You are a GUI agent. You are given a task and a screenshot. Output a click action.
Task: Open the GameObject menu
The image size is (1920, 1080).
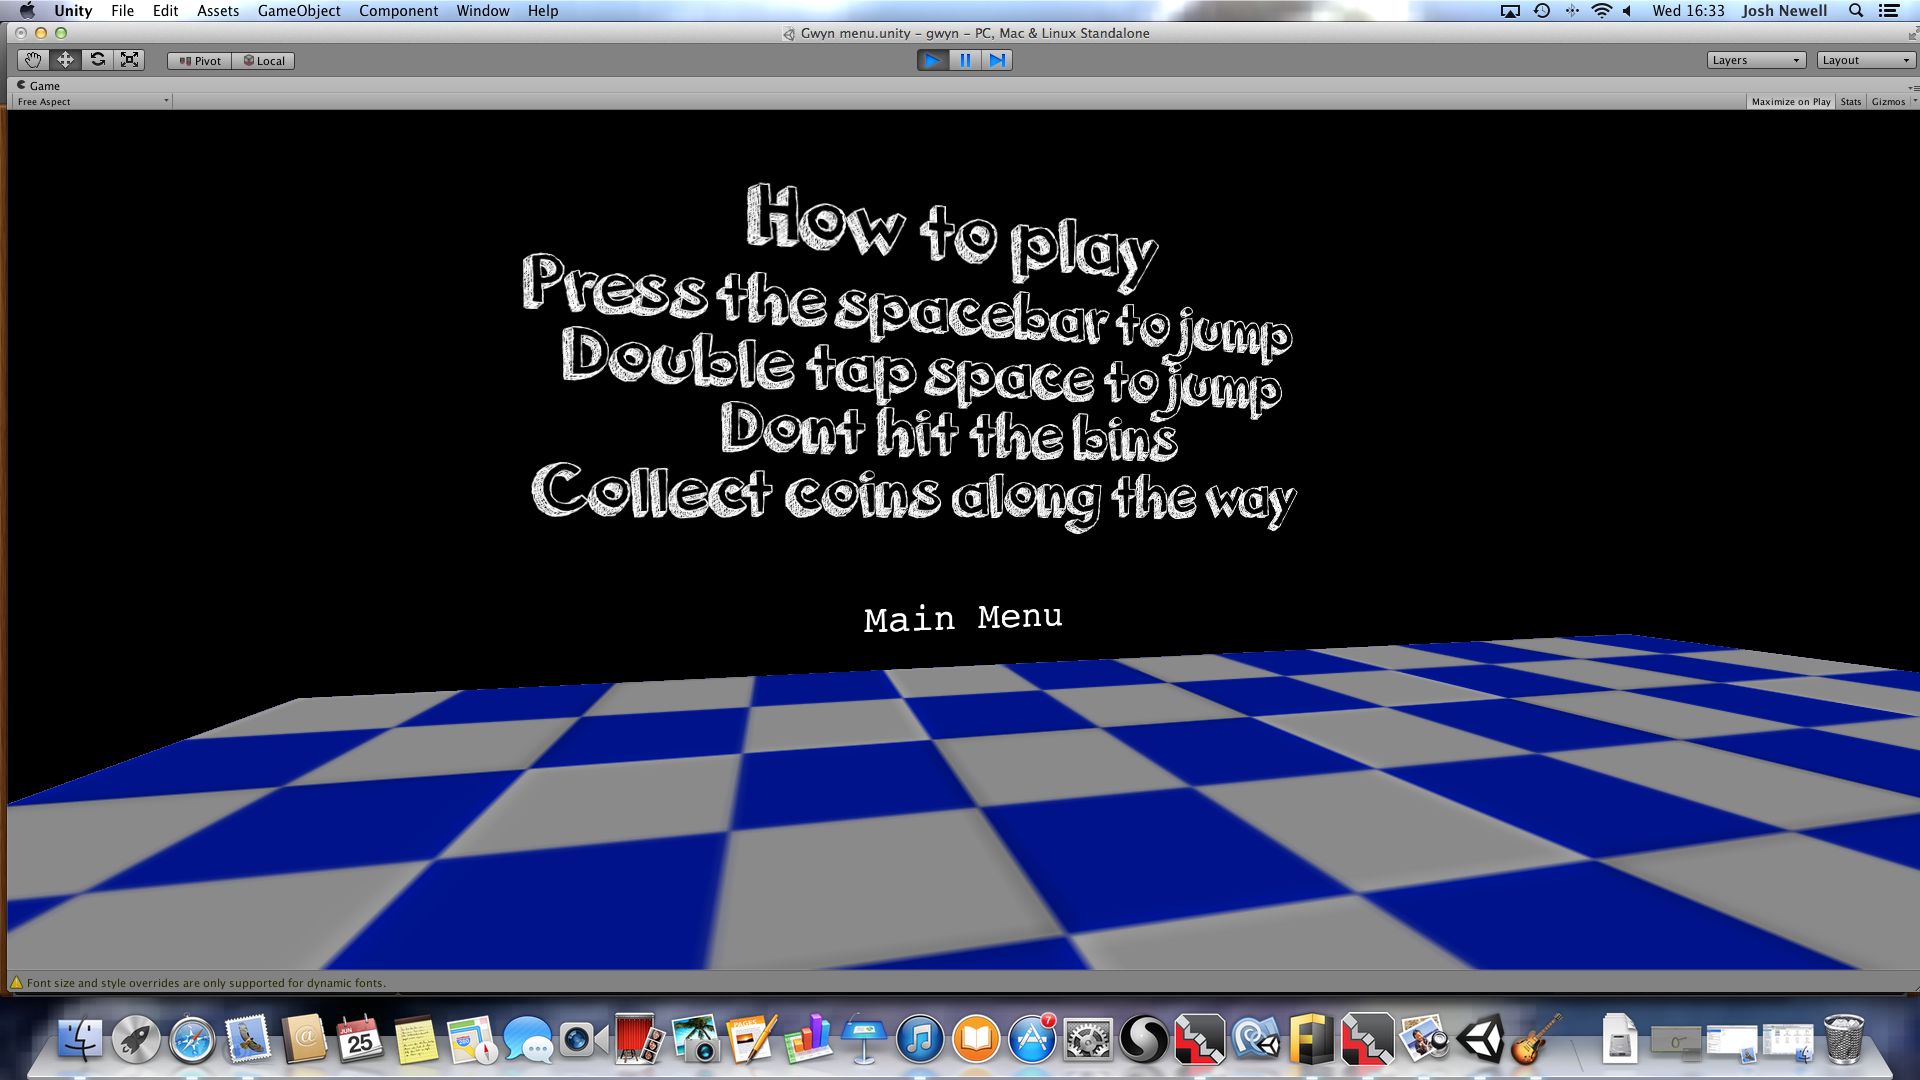pos(298,11)
